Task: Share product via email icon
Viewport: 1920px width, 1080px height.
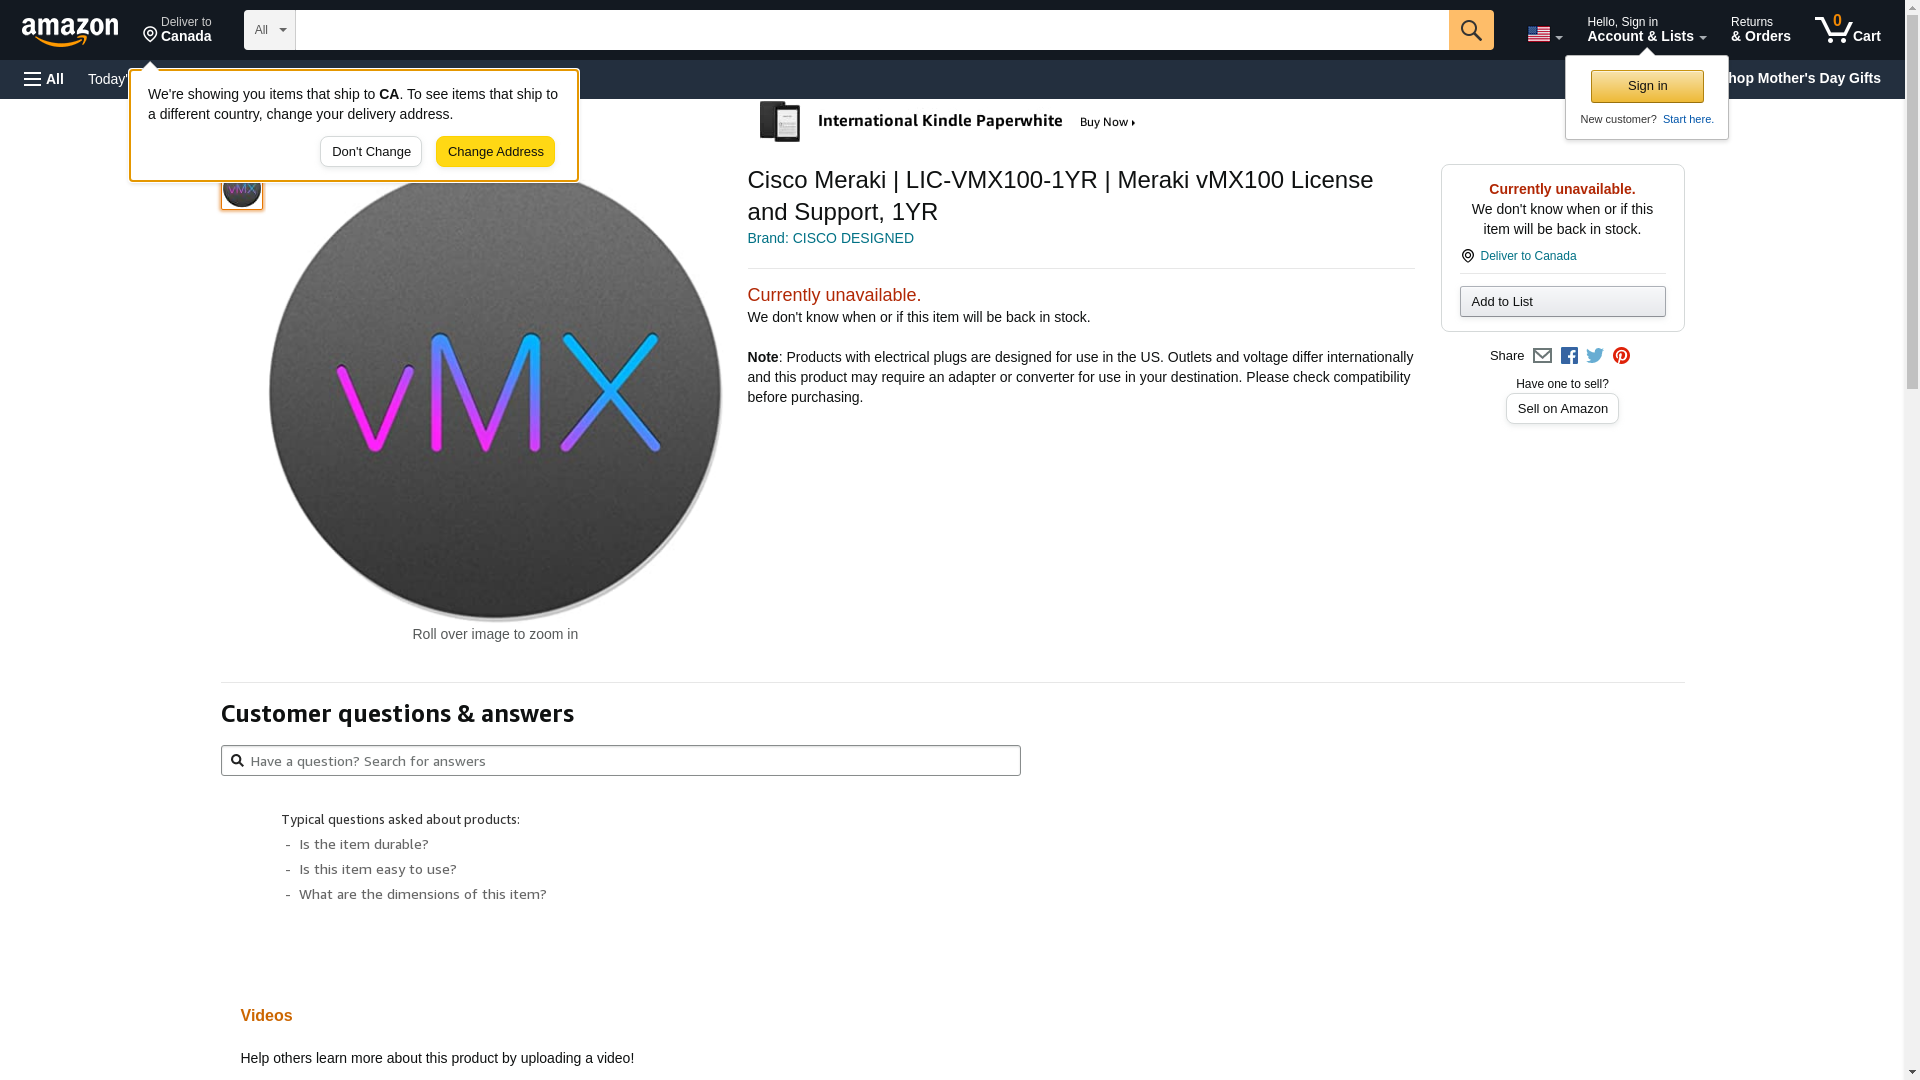Action: tap(1542, 356)
